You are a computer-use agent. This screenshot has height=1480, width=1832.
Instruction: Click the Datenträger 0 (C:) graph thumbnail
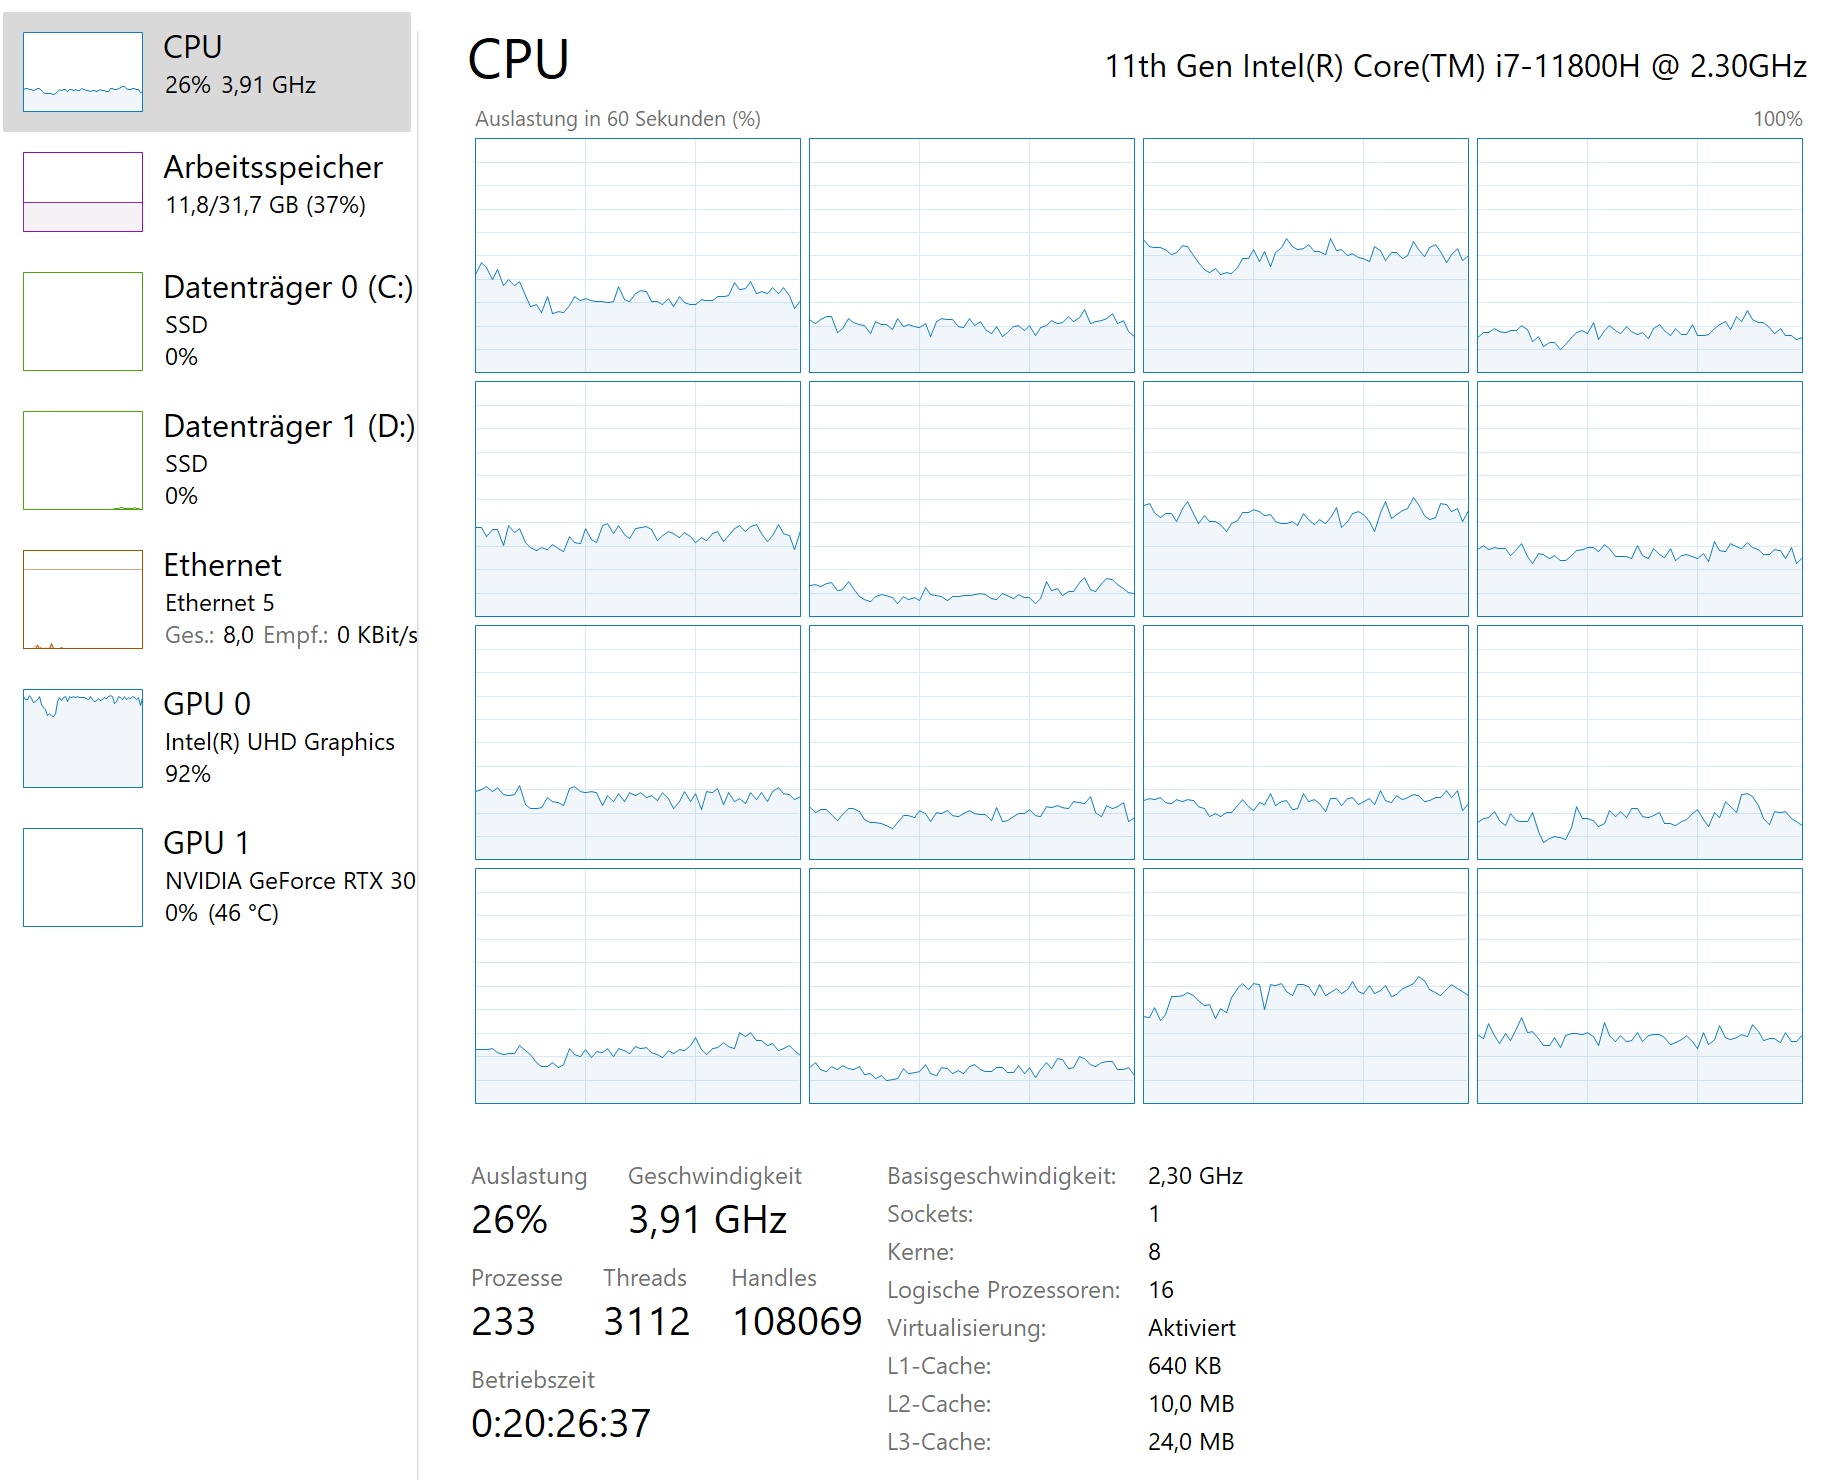(83, 321)
